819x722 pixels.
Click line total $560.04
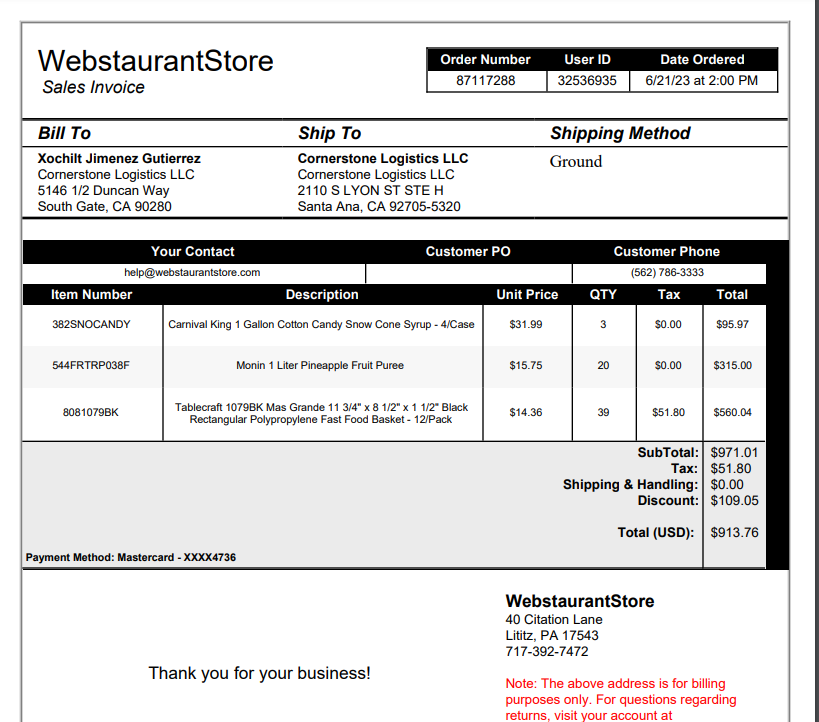732,412
